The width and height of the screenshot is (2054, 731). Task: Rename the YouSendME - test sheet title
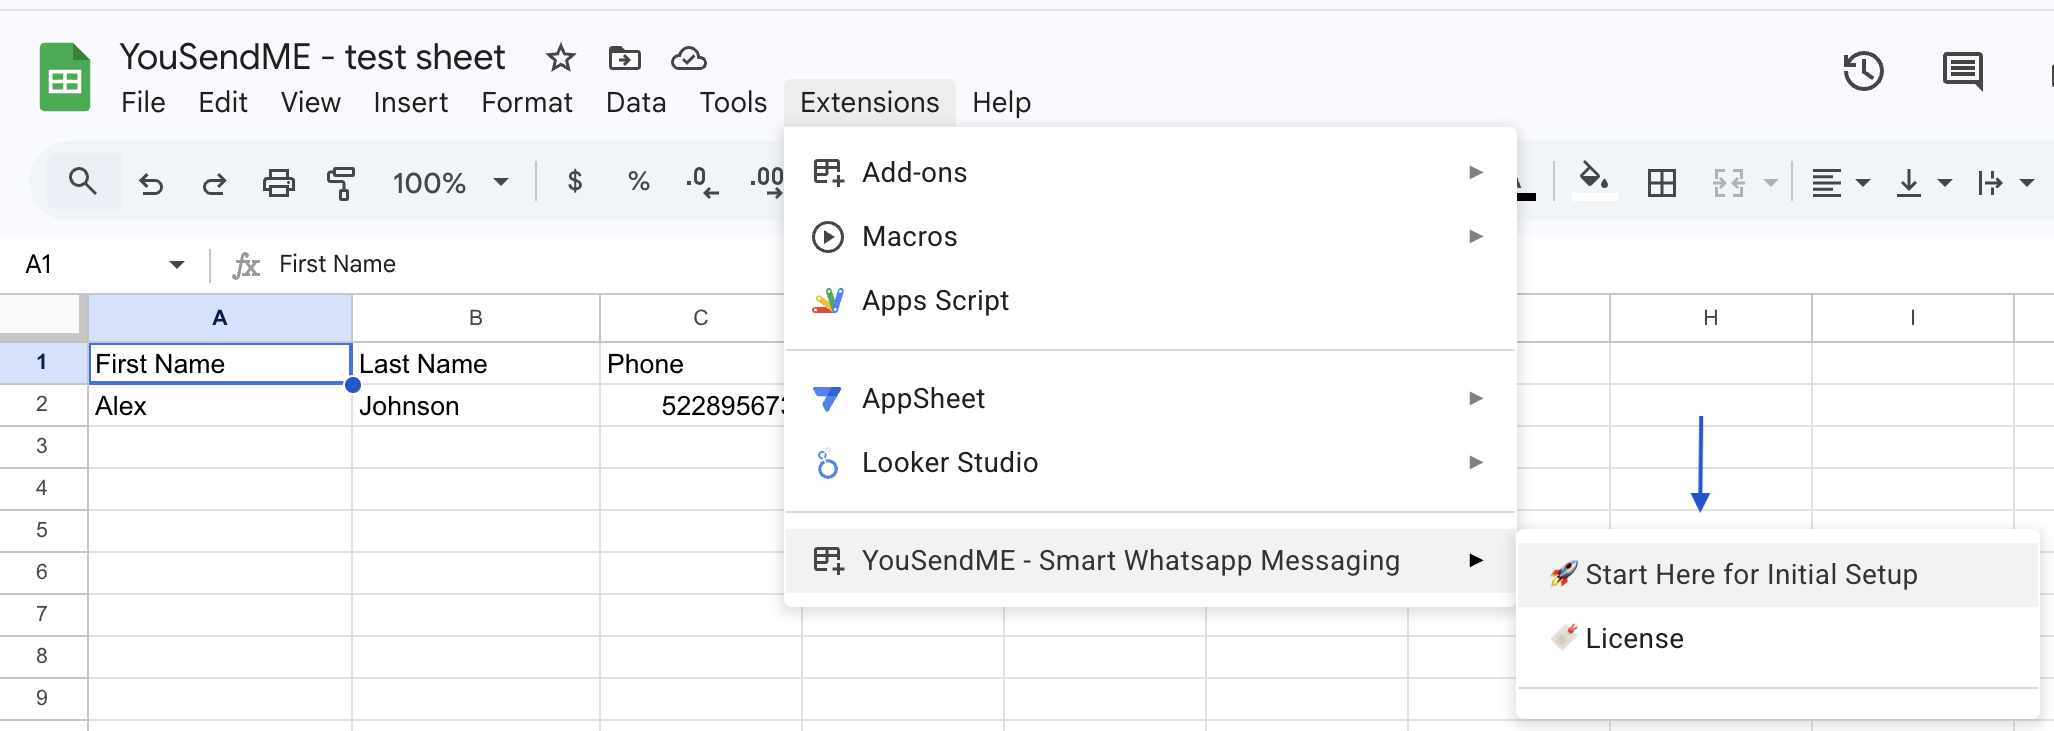click(312, 57)
